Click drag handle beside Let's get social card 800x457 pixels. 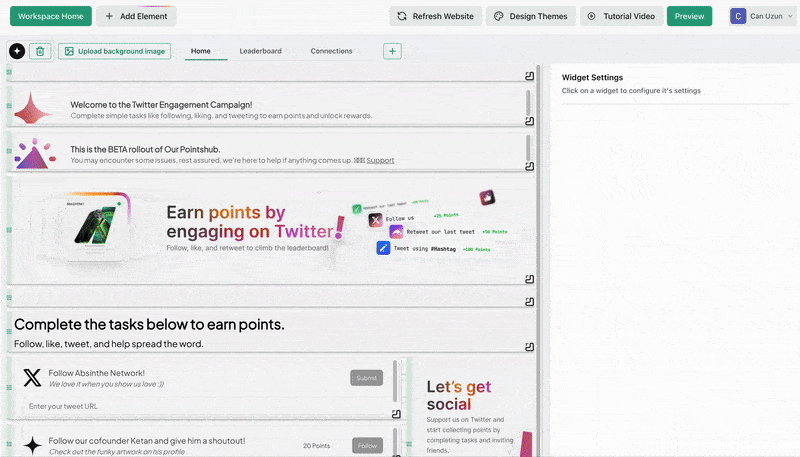409,445
